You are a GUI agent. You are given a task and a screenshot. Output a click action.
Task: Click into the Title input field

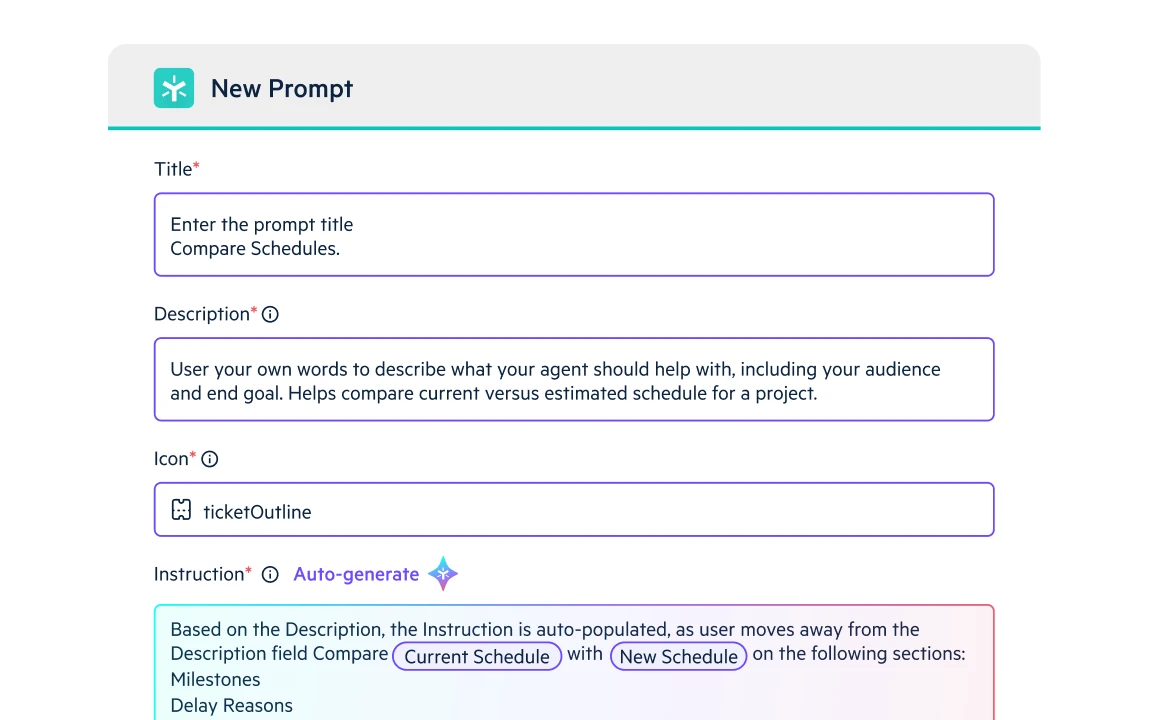[574, 235]
